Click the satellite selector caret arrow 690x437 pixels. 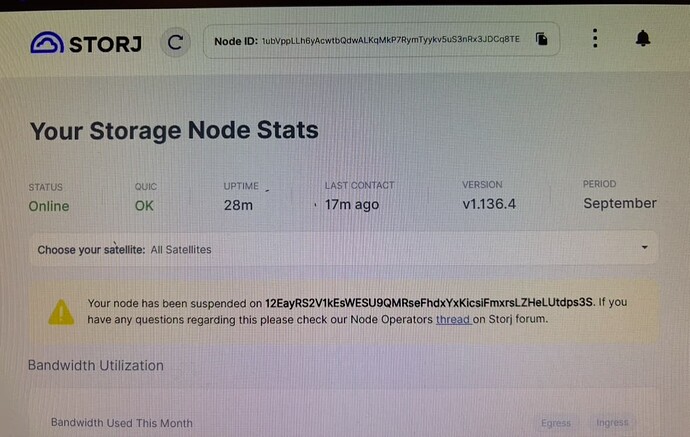point(645,247)
